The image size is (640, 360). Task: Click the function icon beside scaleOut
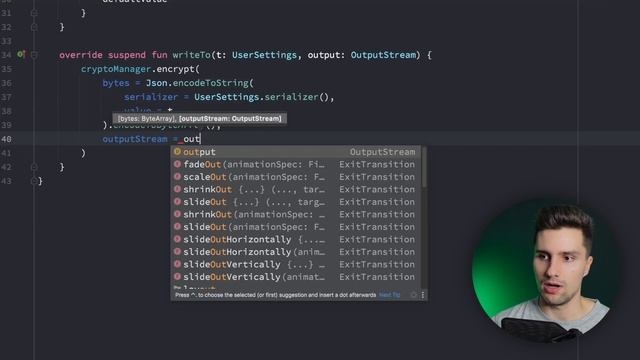177,177
